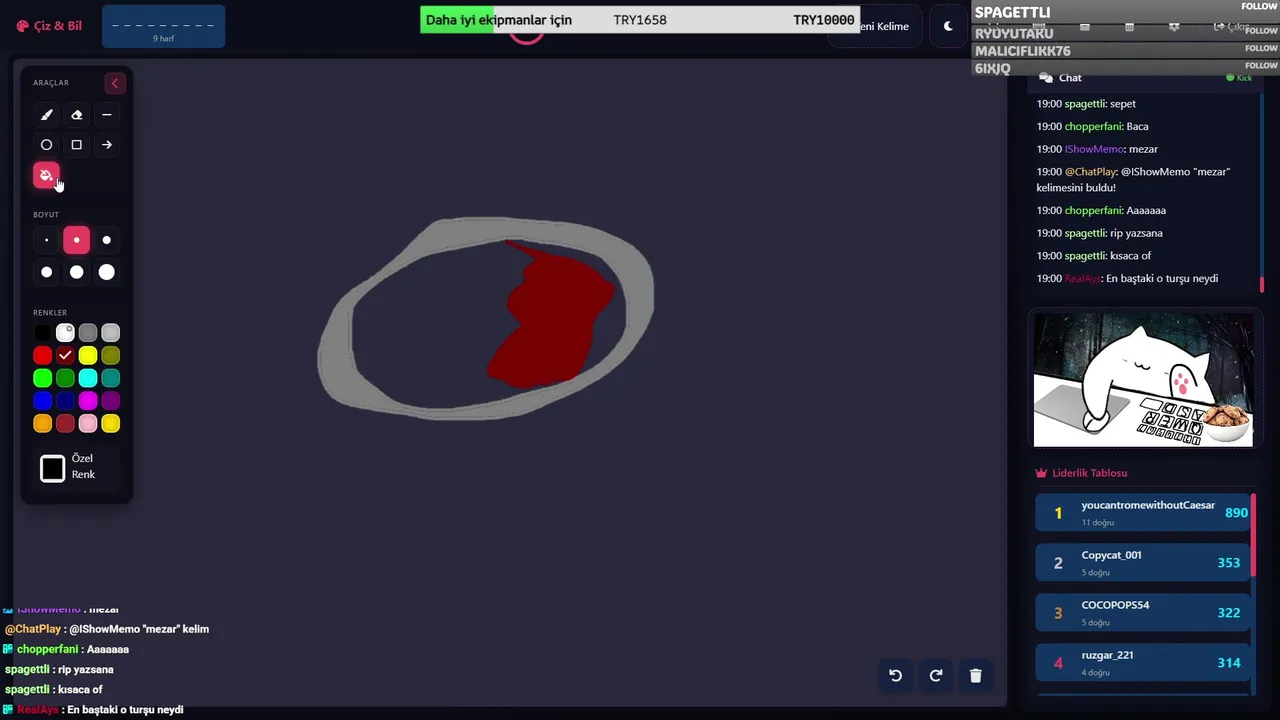
Task: Follow SPAGETTLI in the overlay
Action: [1260, 6]
